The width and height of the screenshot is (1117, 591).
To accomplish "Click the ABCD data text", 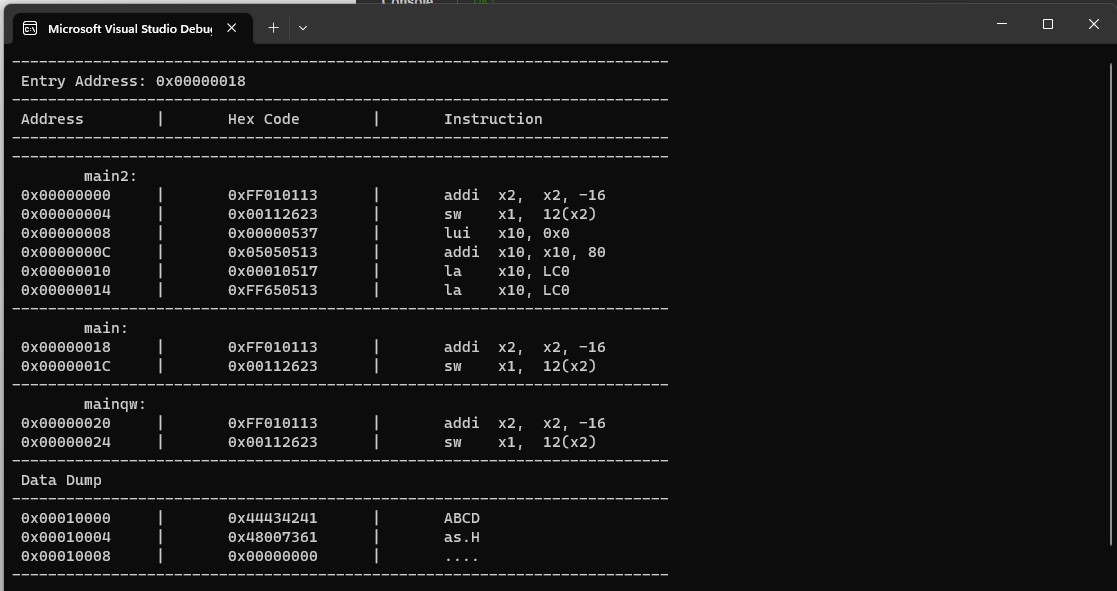I will [462, 518].
